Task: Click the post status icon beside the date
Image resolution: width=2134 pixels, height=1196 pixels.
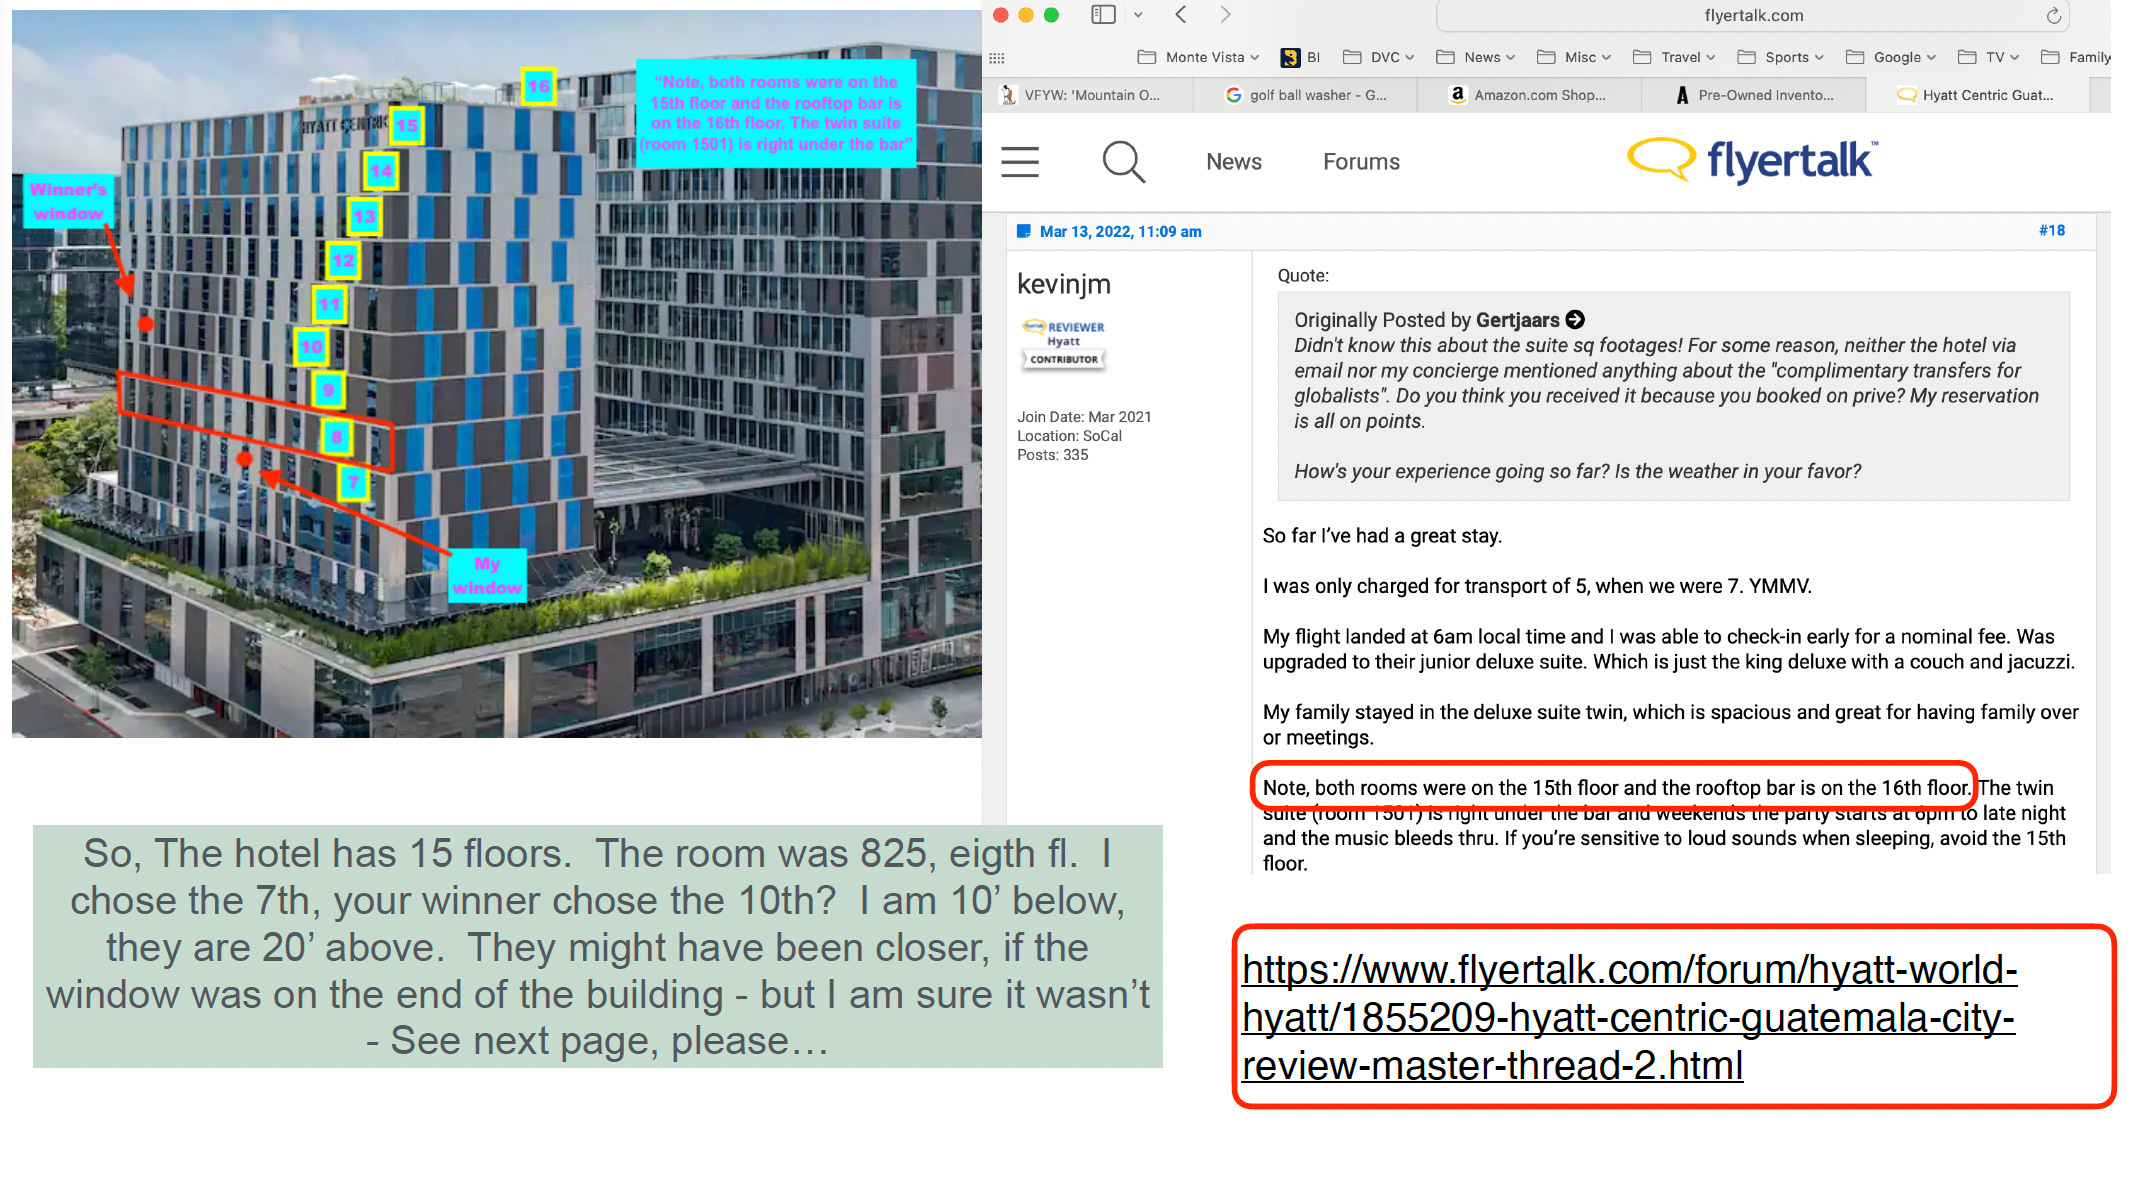Action: coord(1024,232)
